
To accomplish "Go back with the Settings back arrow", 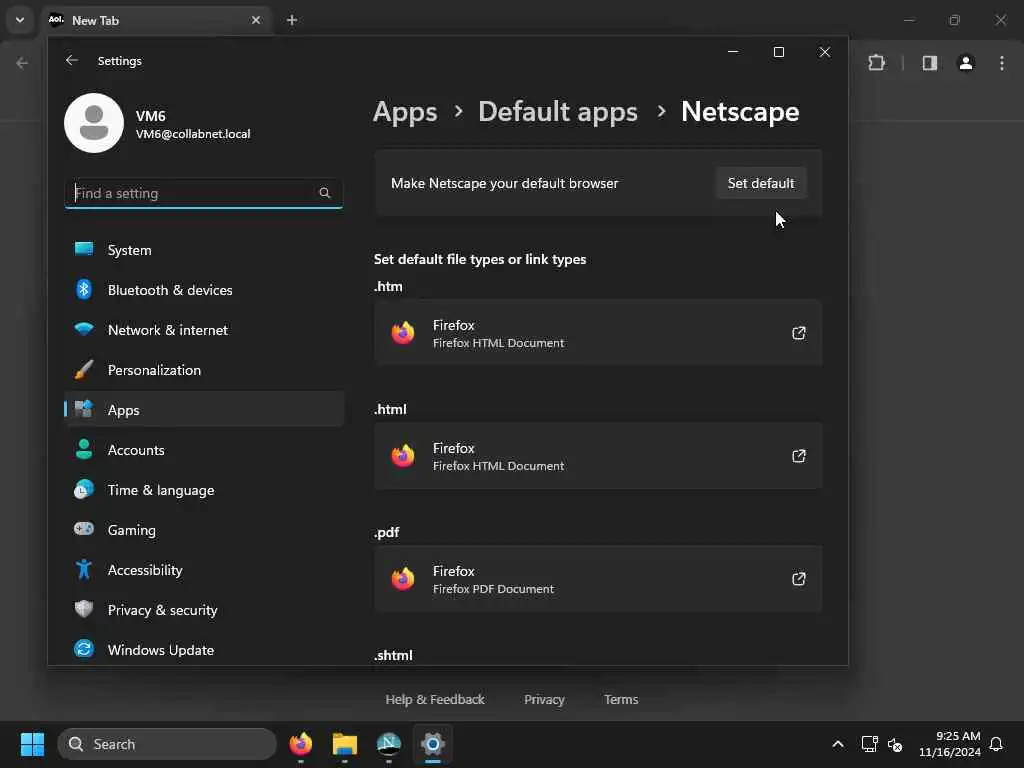I will click(x=72, y=60).
